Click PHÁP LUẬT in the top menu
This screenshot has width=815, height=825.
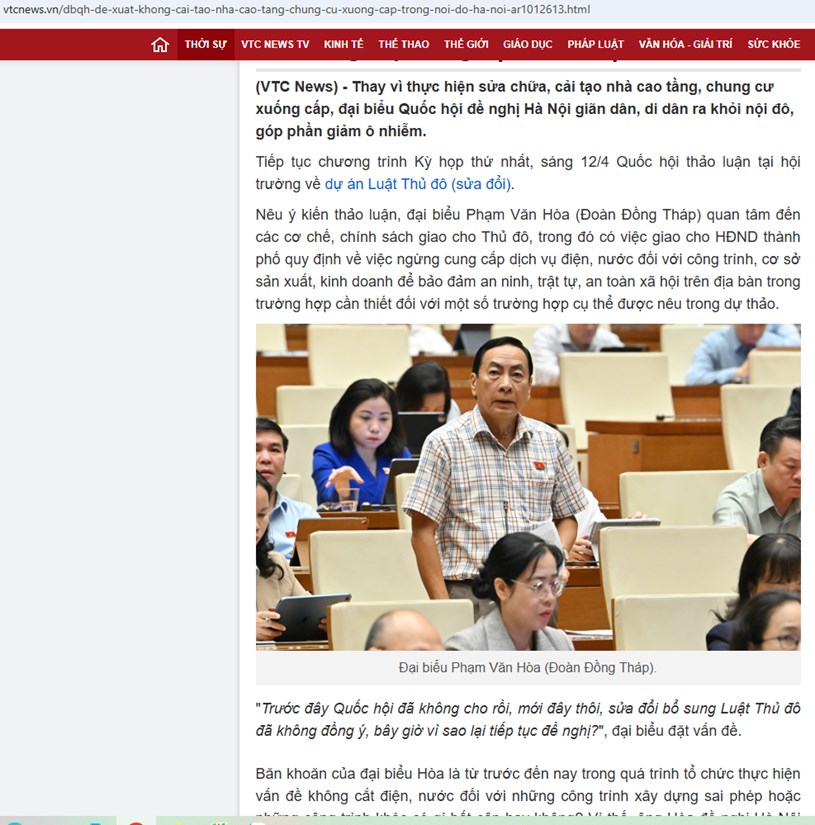tap(595, 45)
